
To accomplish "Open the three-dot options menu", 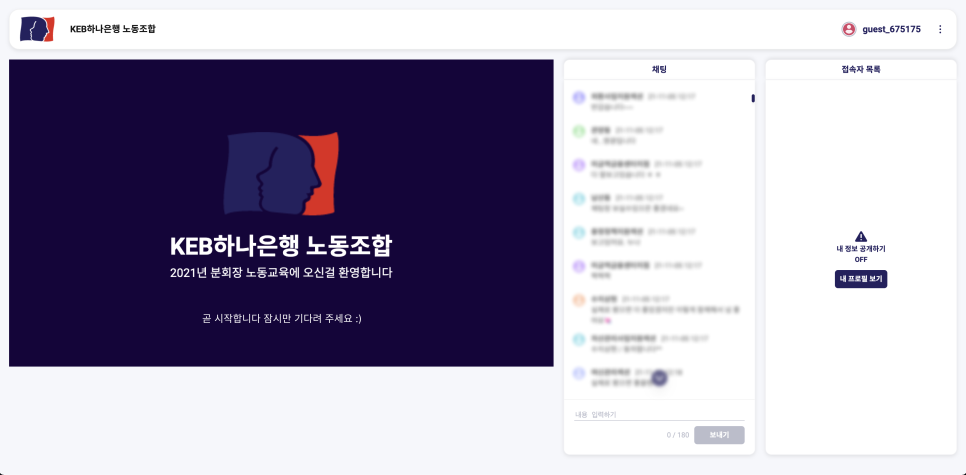I will click(x=940, y=29).
